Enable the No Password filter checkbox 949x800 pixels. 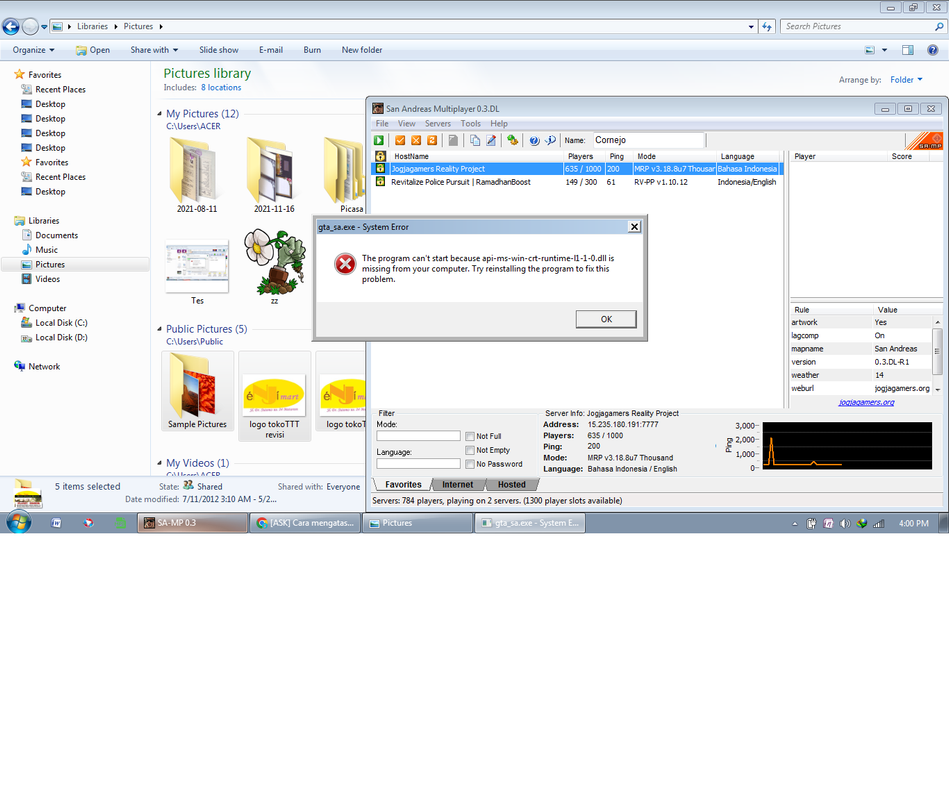point(470,464)
